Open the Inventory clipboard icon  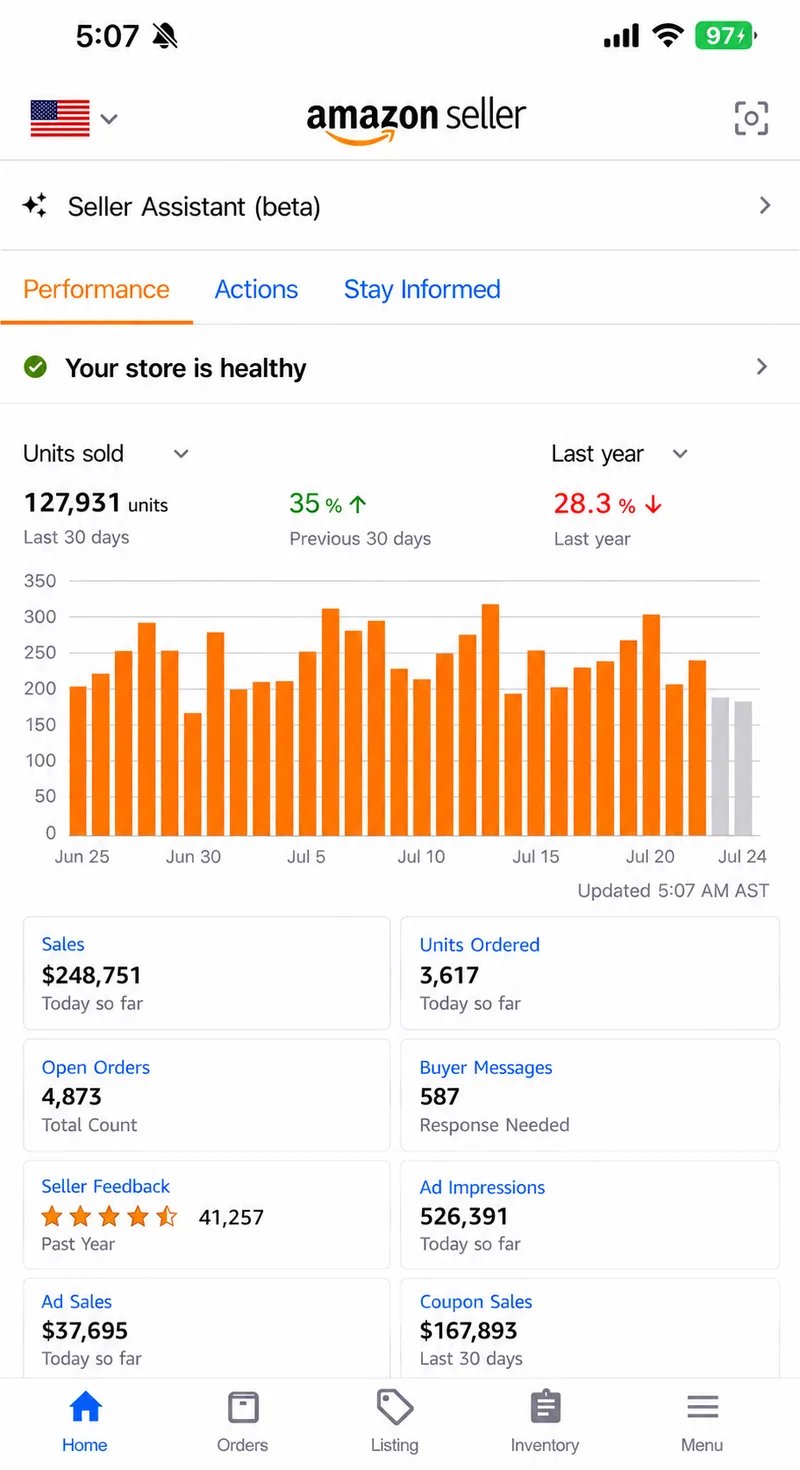(x=545, y=1408)
